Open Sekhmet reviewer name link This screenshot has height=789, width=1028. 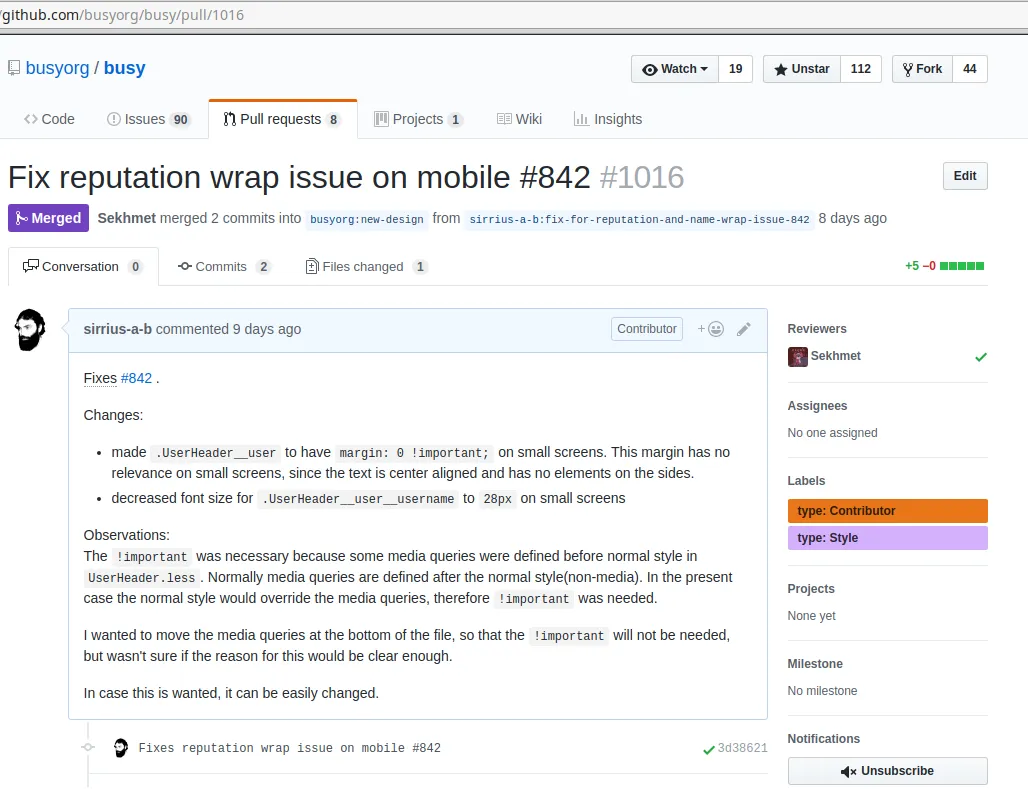835,356
